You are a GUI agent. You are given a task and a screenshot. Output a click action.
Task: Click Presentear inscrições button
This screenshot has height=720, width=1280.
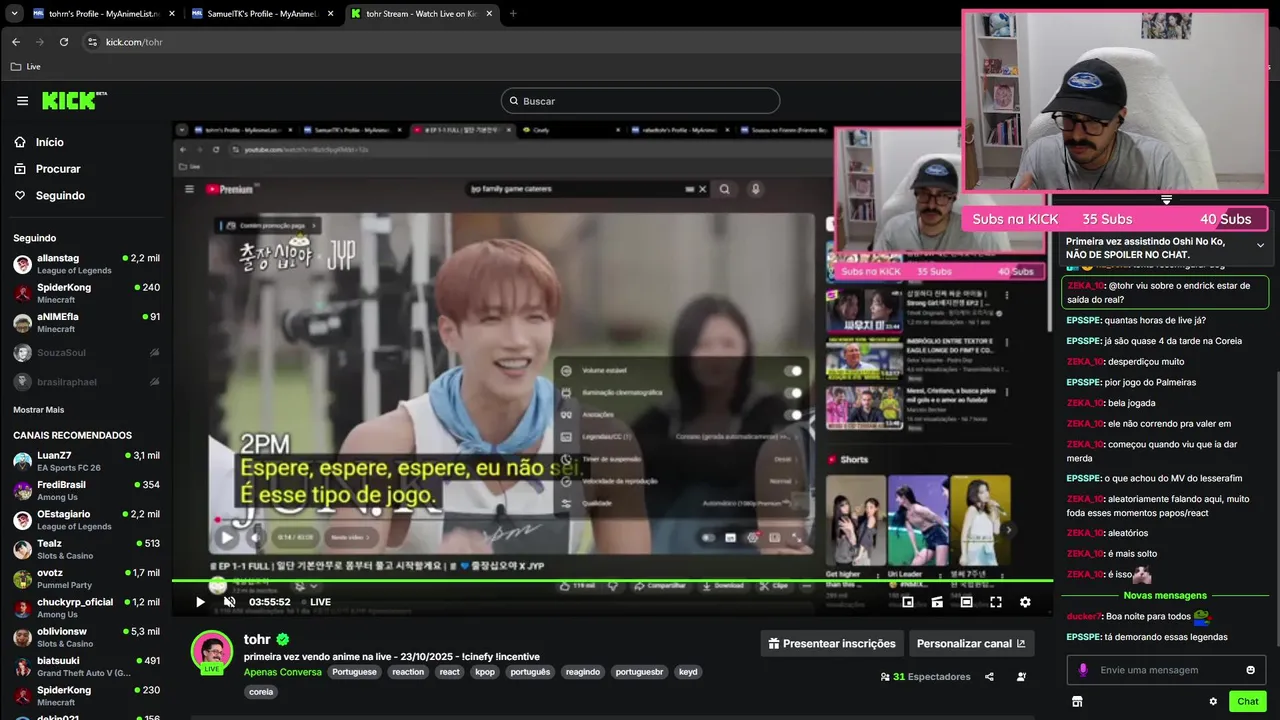[x=832, y=643]
